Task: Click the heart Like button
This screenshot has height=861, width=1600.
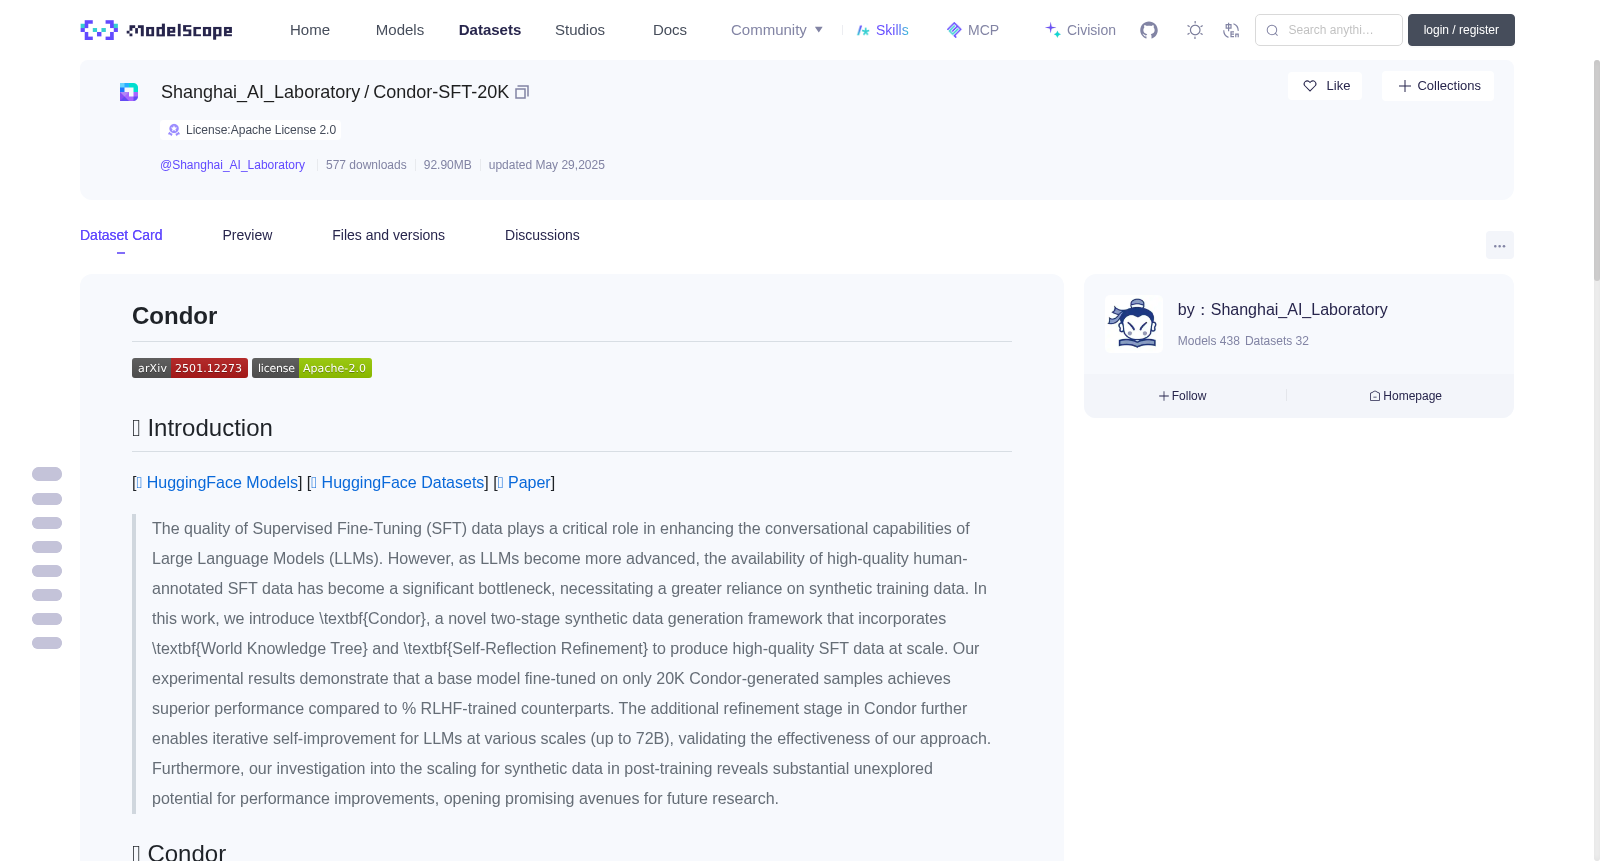Action: 1325,86
